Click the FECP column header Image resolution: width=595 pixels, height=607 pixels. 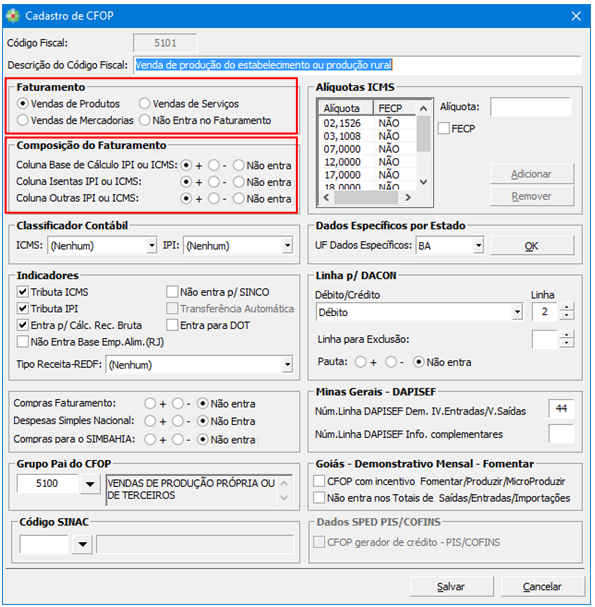click(x=394, y=108)
